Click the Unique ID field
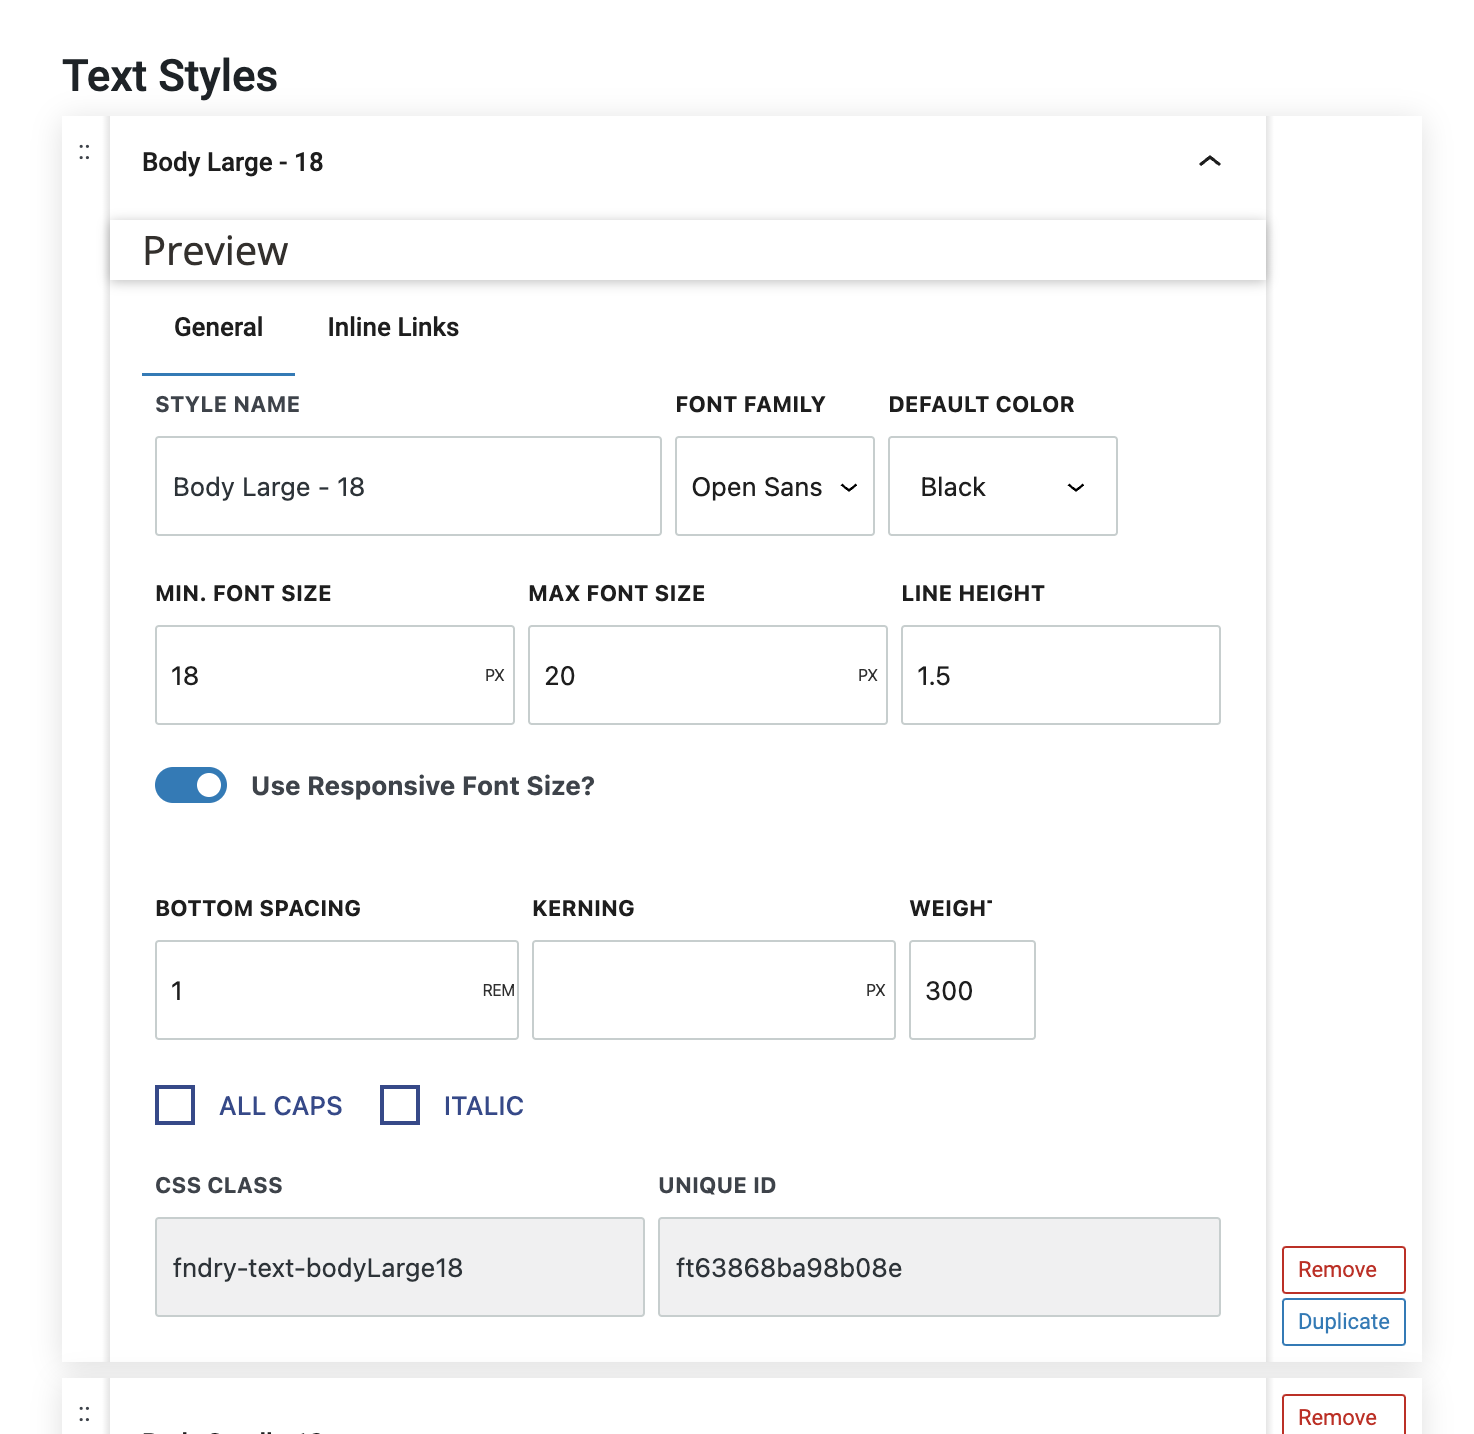 938,1267
